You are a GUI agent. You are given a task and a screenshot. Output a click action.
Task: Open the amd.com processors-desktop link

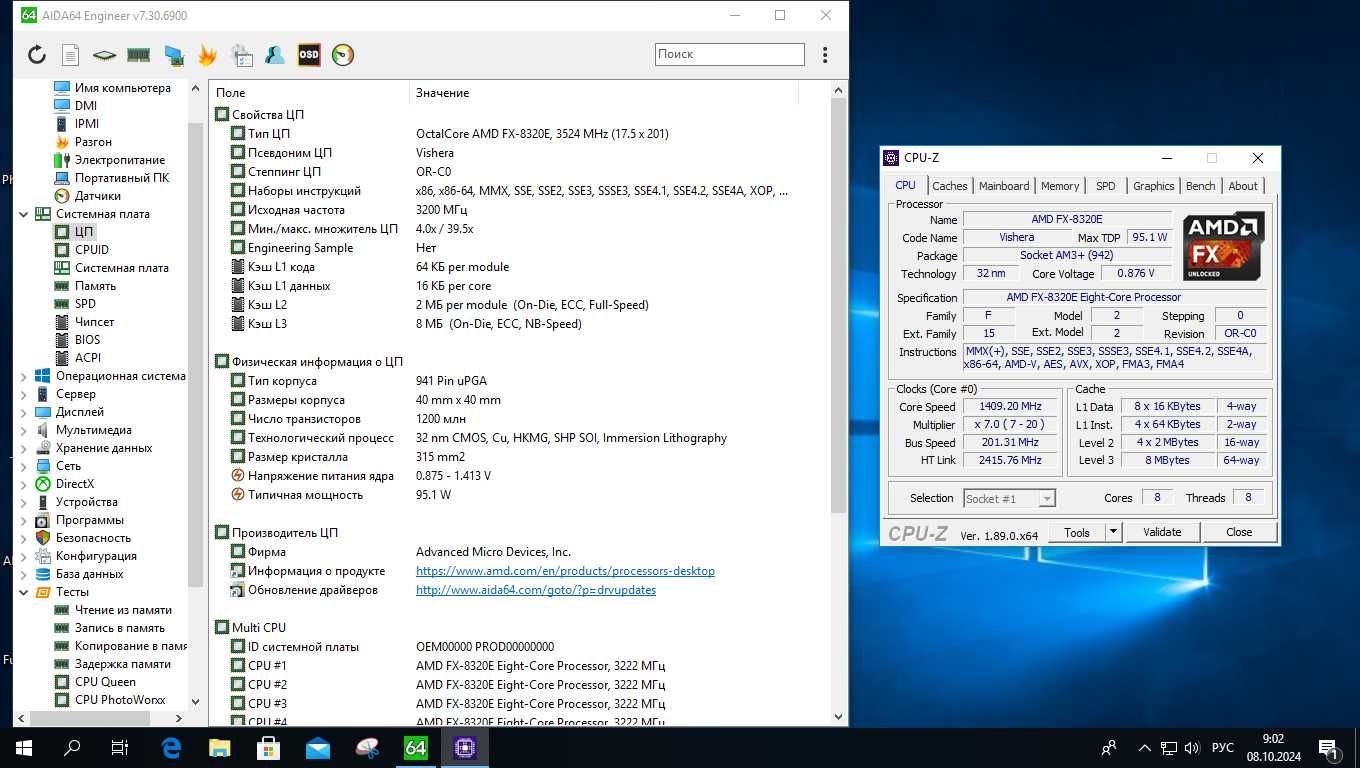pos(565,571)
